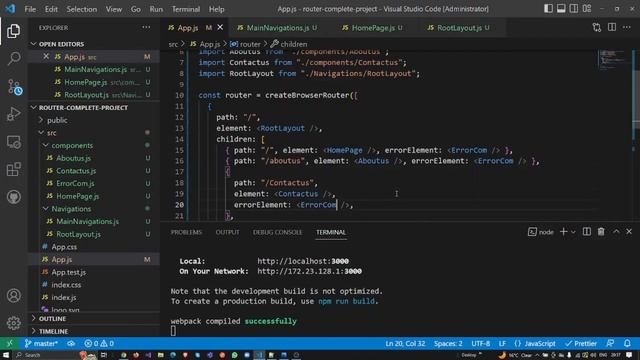Click the UTF-8 encoding status
Viewport: 640px width, 360px height.
(x=480, y=343)
